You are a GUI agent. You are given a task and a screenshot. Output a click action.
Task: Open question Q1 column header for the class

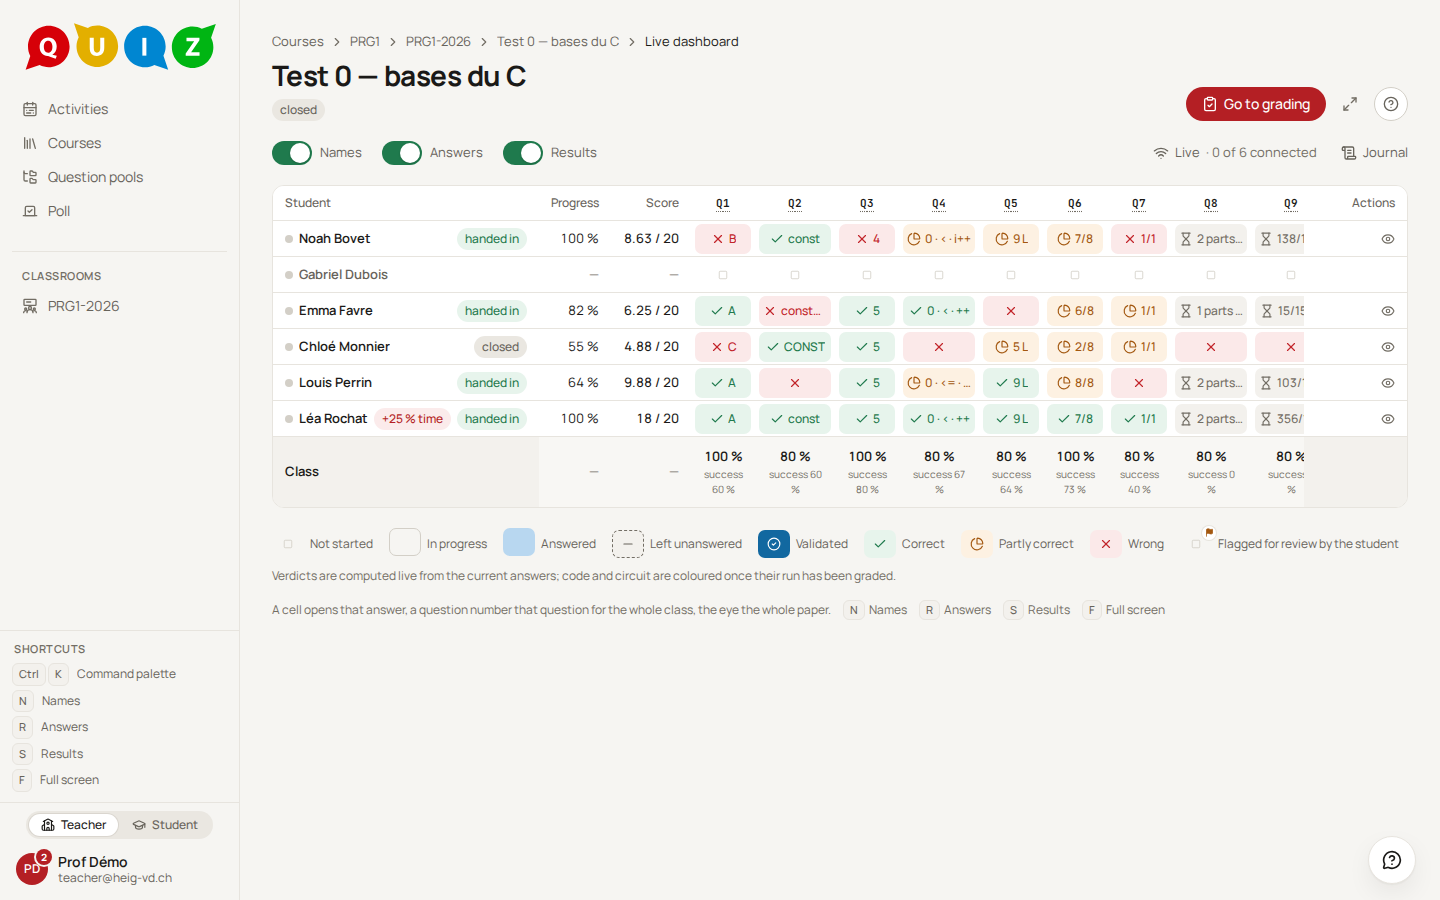tap(723, 203)
